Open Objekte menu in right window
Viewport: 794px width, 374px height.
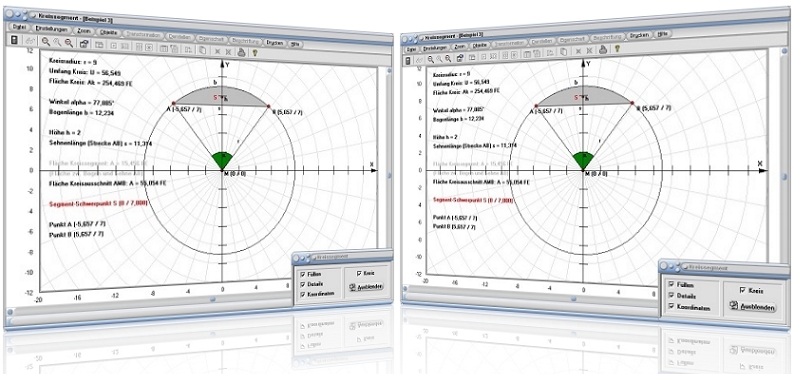[x=480, y=45]
